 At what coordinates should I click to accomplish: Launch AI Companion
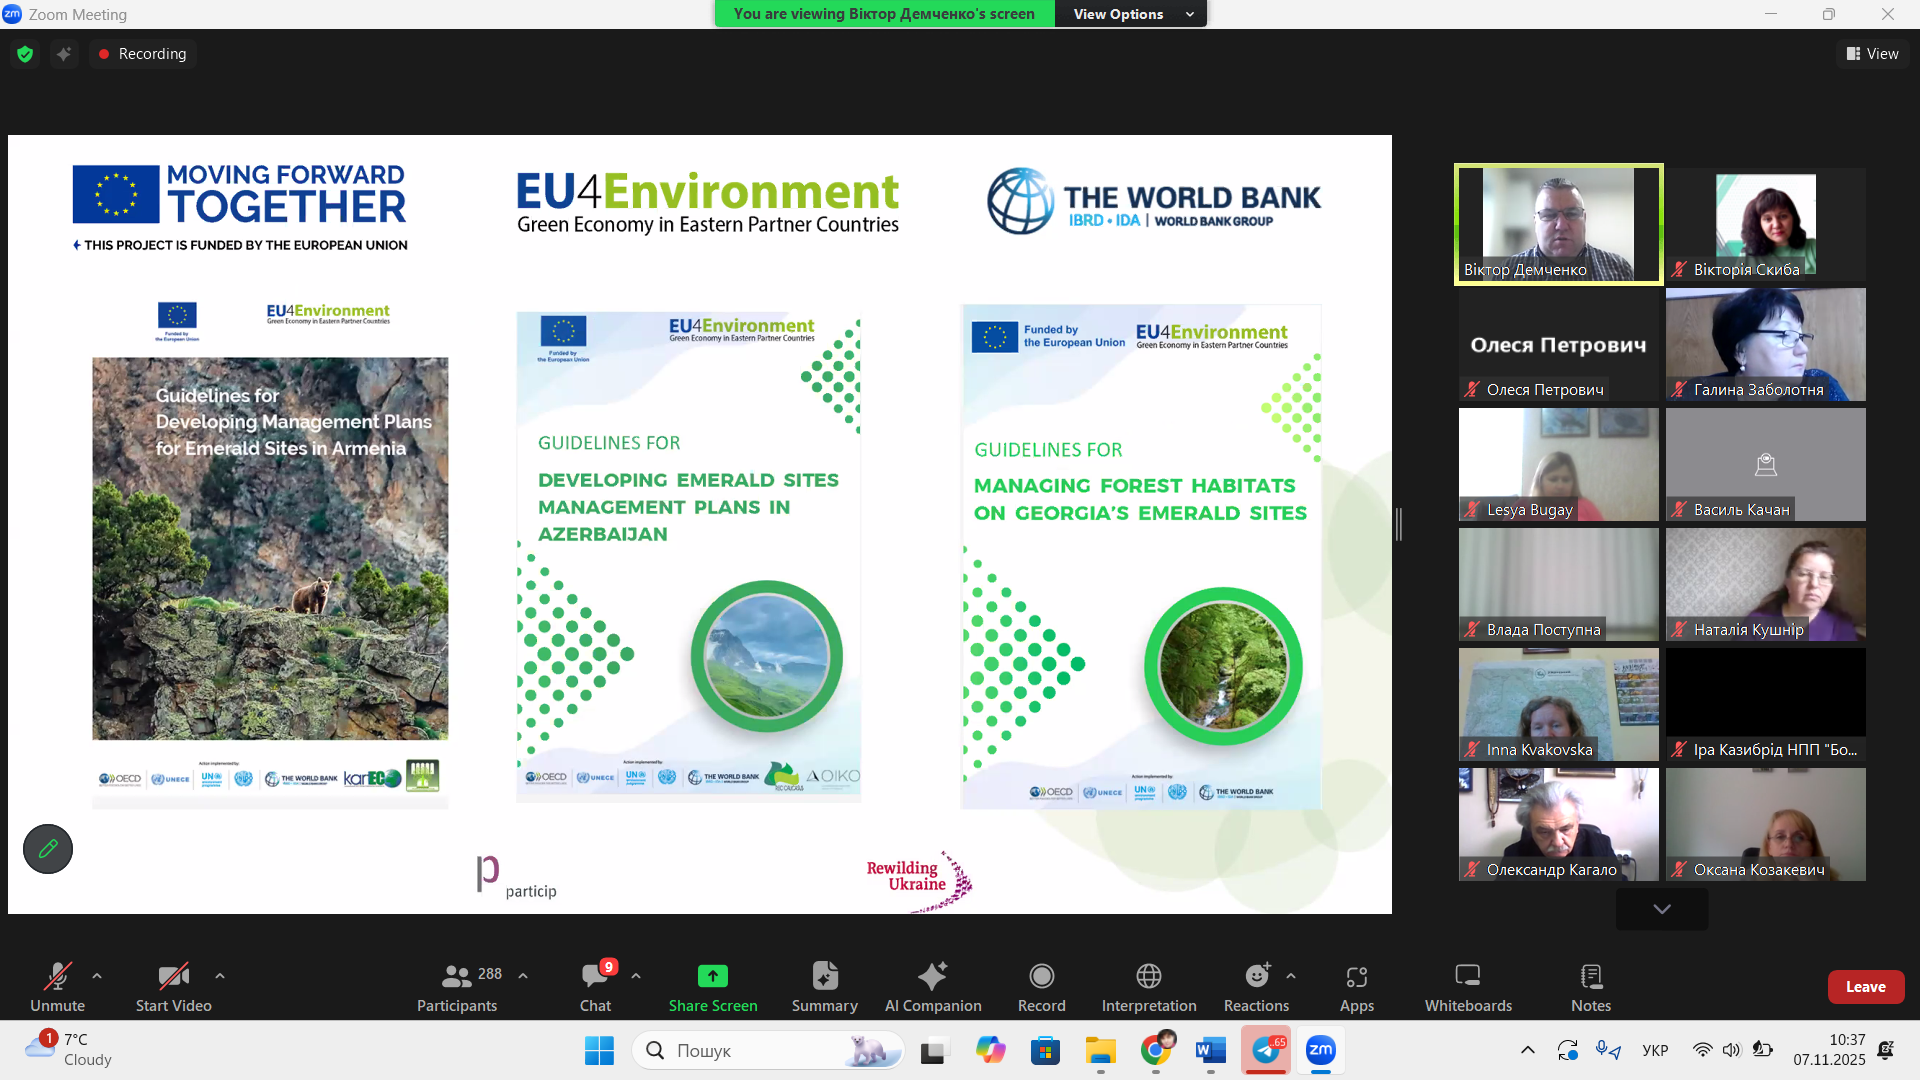click(x=932, y=986)
